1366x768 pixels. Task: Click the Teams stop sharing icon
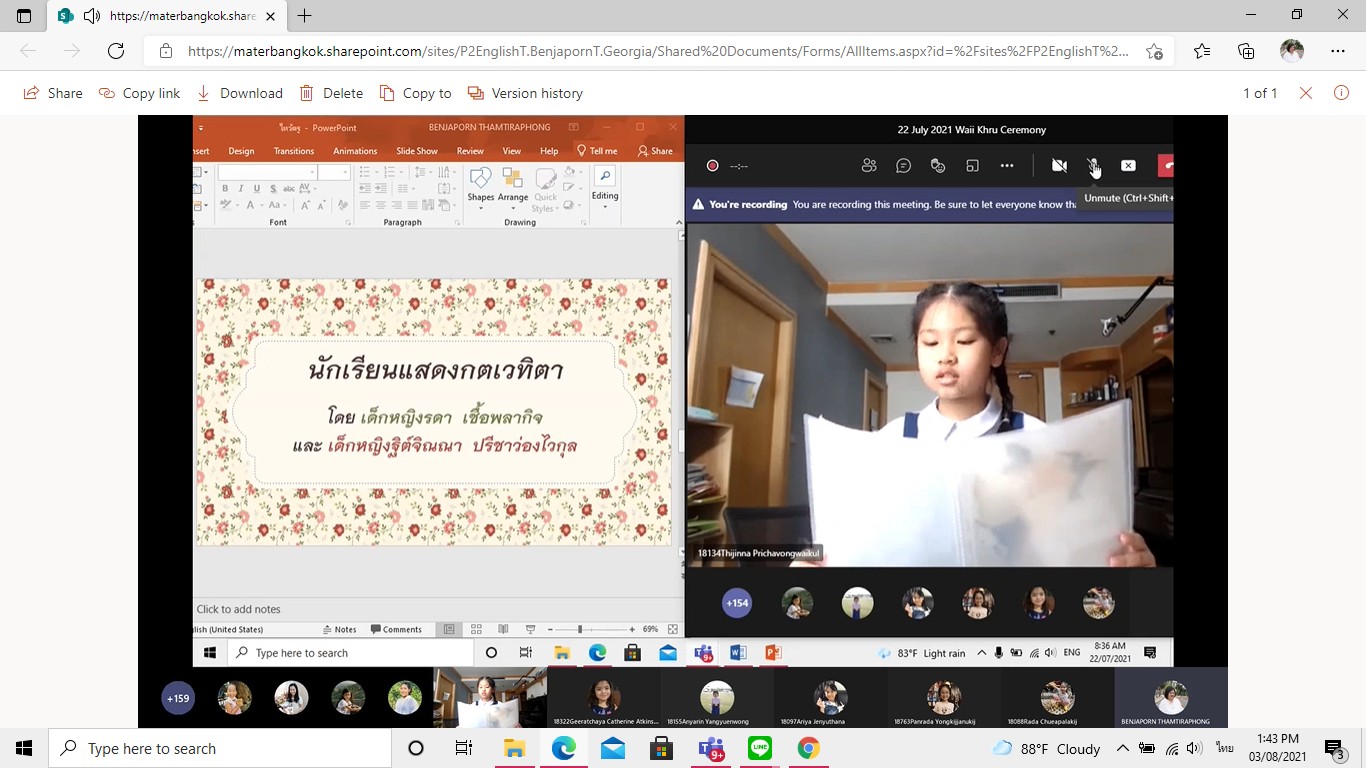coord(1128,166)
